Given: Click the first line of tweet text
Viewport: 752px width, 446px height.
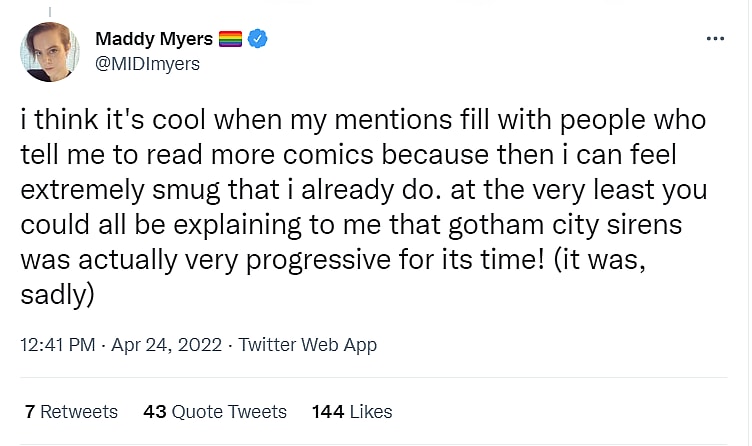Looking at the screenshot, I should tap(362, 120).
